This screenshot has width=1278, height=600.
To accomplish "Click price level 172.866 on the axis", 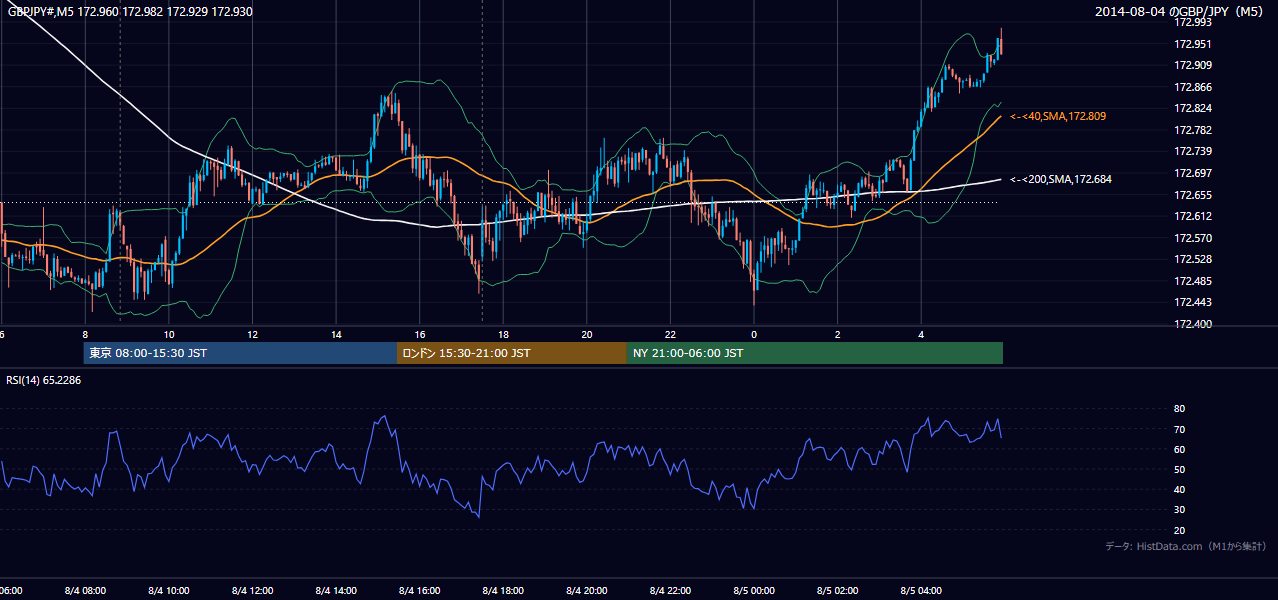I will (x=1192, y=87).
